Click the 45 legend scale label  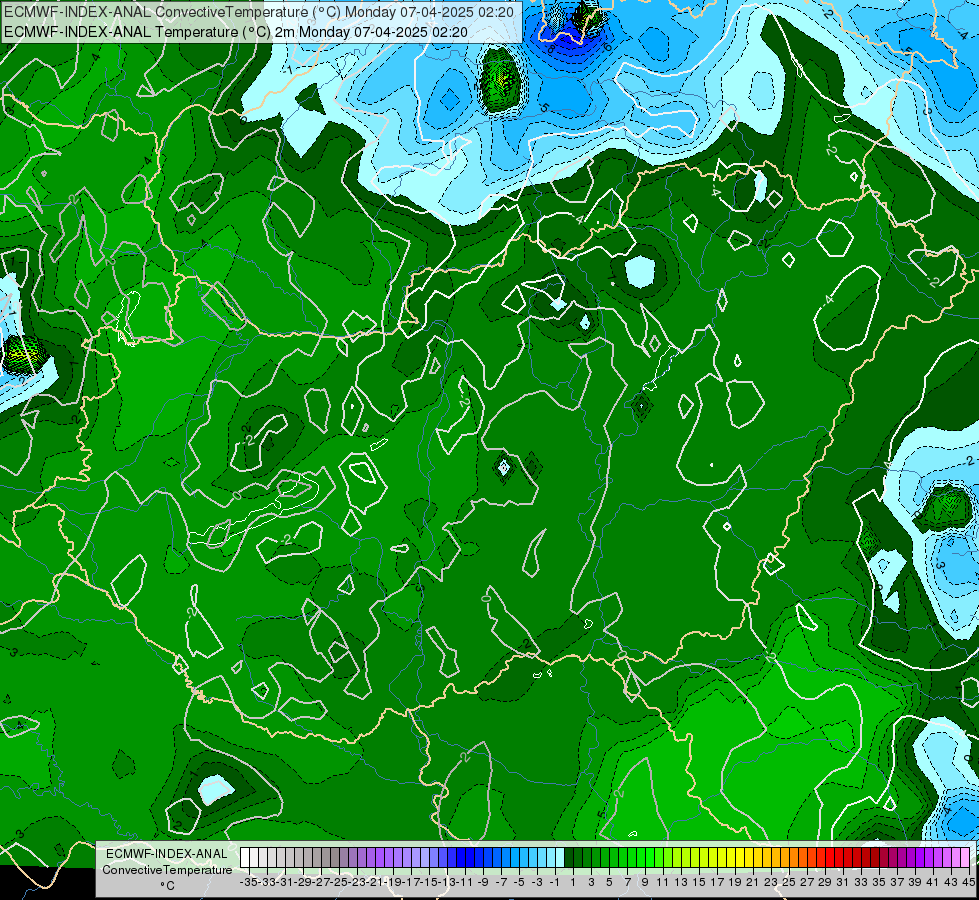(969, 882)
